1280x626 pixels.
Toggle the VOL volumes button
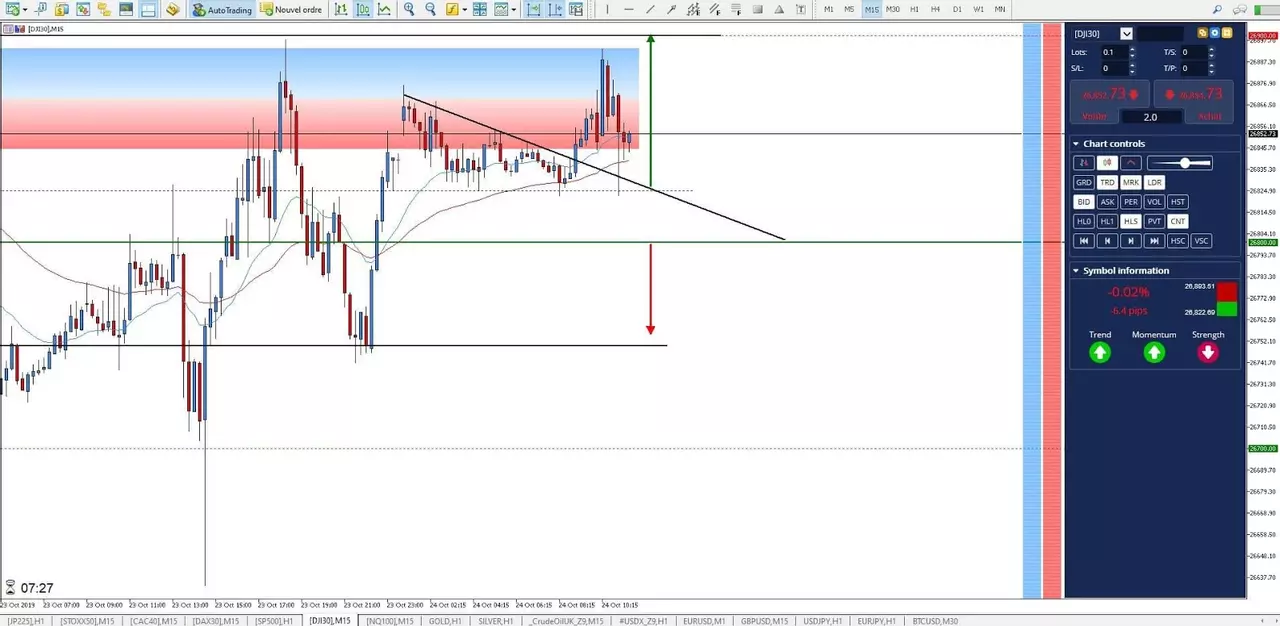point(1154,202)
